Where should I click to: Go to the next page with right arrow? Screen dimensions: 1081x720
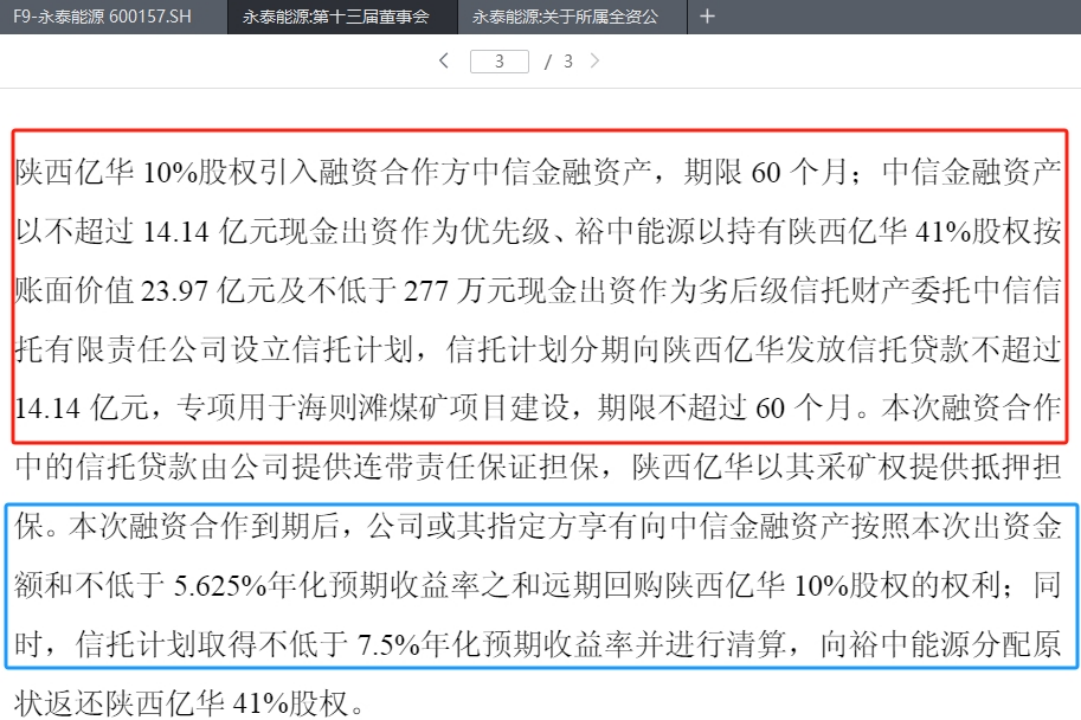pyautogui.click(x=595, y=61)
